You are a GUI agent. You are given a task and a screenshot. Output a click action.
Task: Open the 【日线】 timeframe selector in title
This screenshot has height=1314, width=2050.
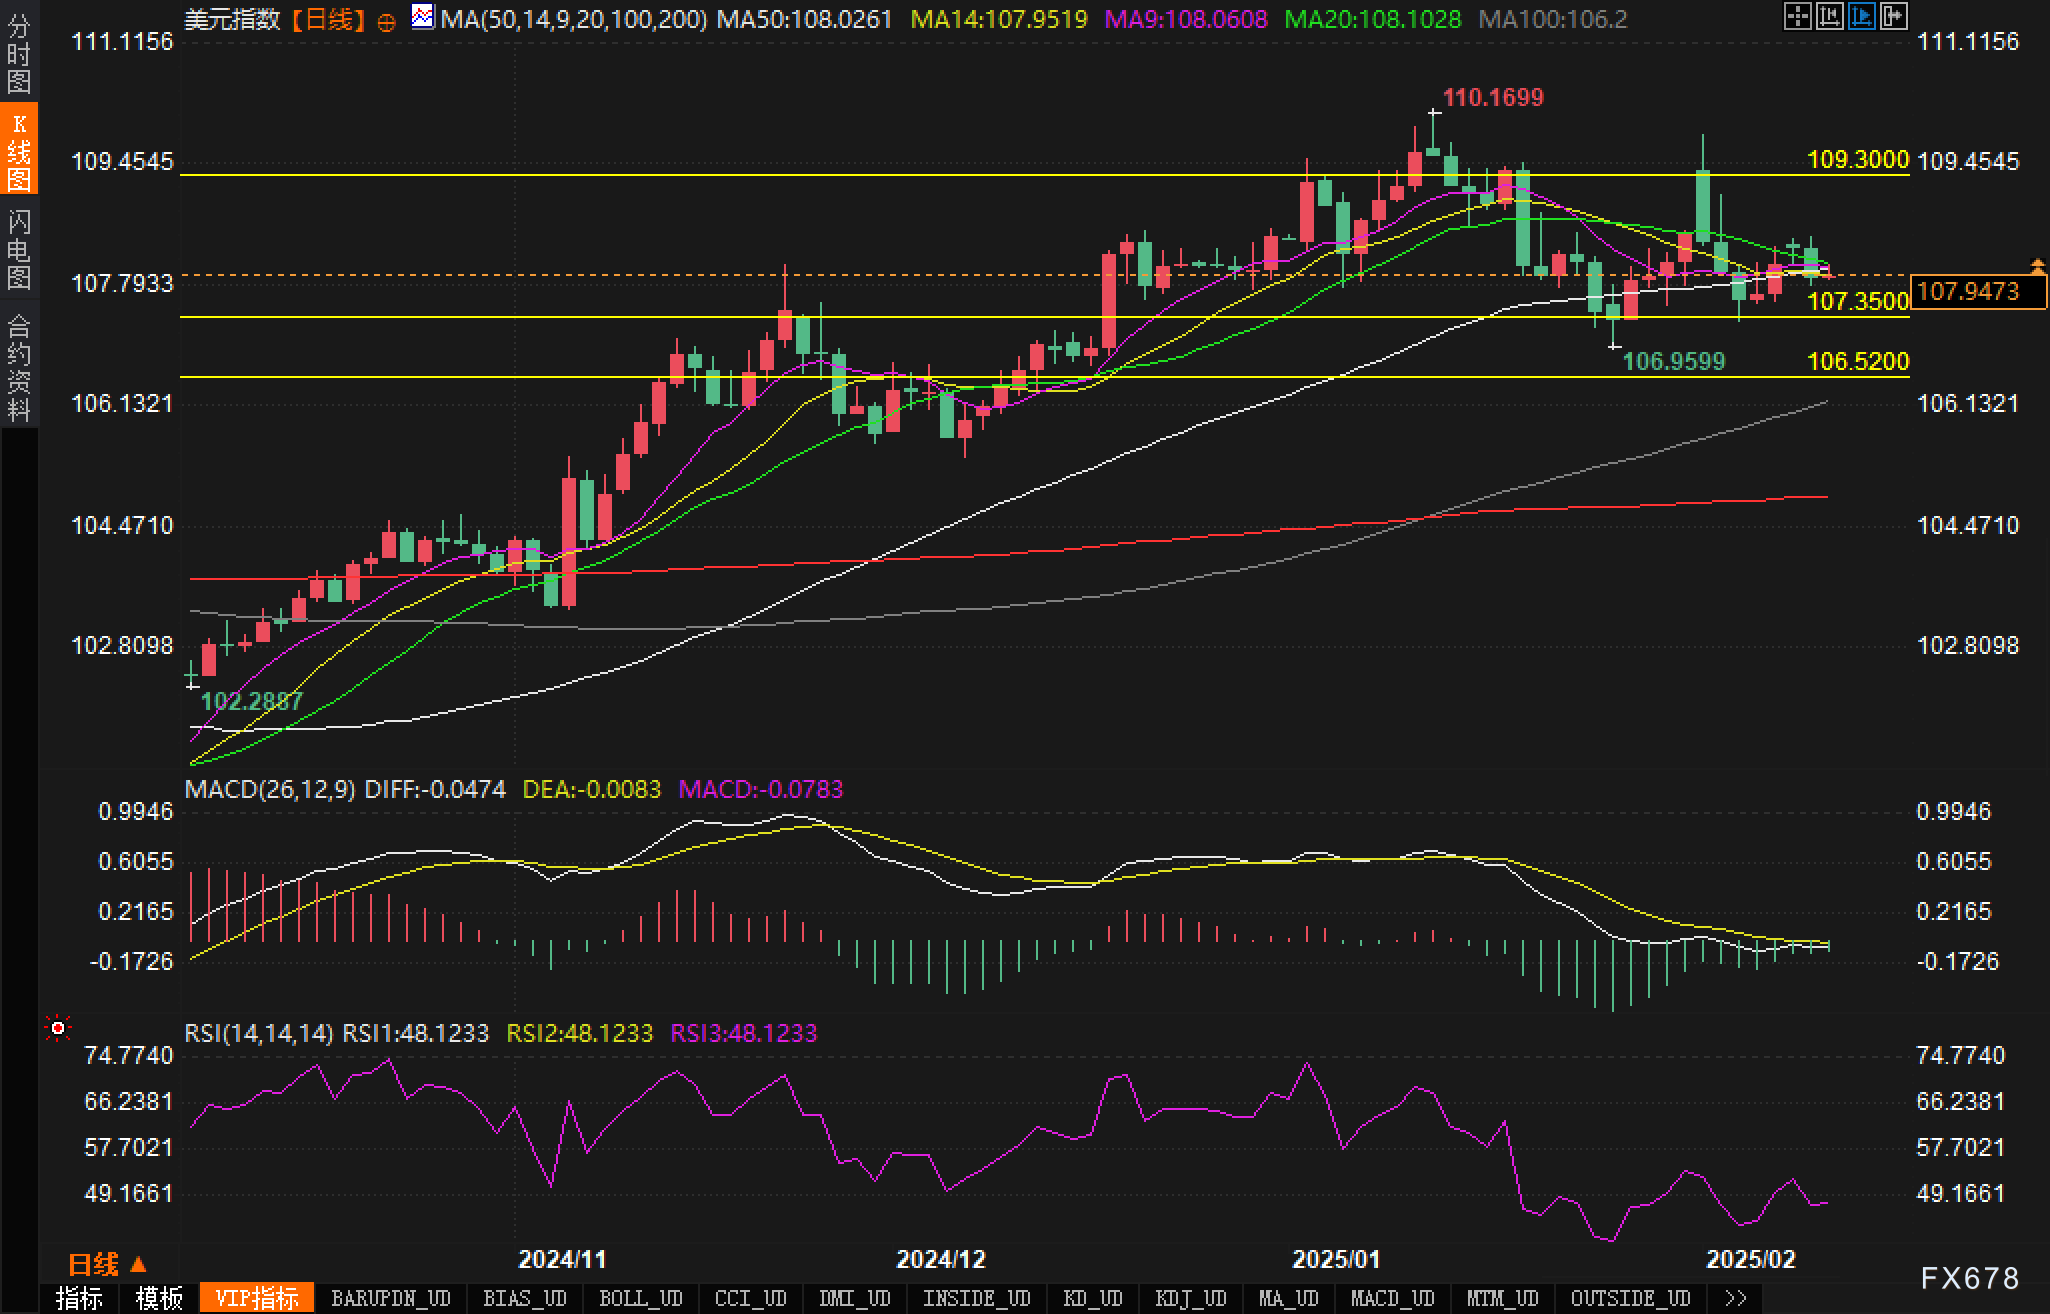coord(328,20)
